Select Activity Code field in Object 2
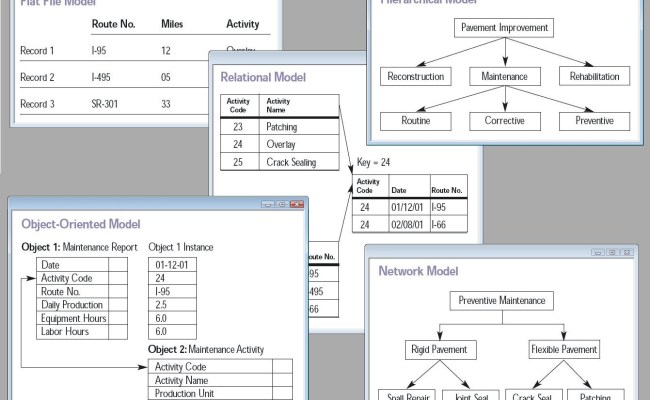This screenshot has width=650, height=400. pyautogui.click(x=220, y=366)
